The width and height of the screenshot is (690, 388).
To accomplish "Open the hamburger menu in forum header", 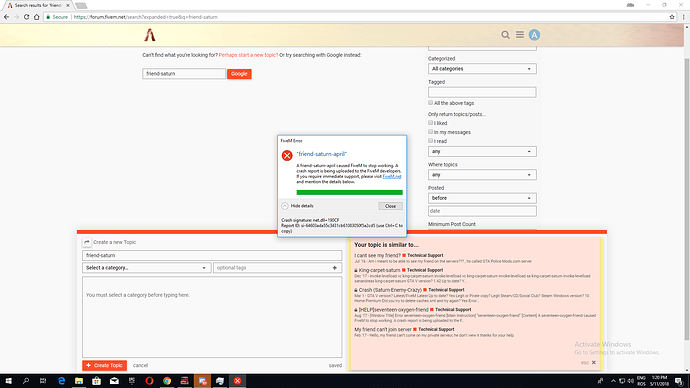I will tap(520, 34).
